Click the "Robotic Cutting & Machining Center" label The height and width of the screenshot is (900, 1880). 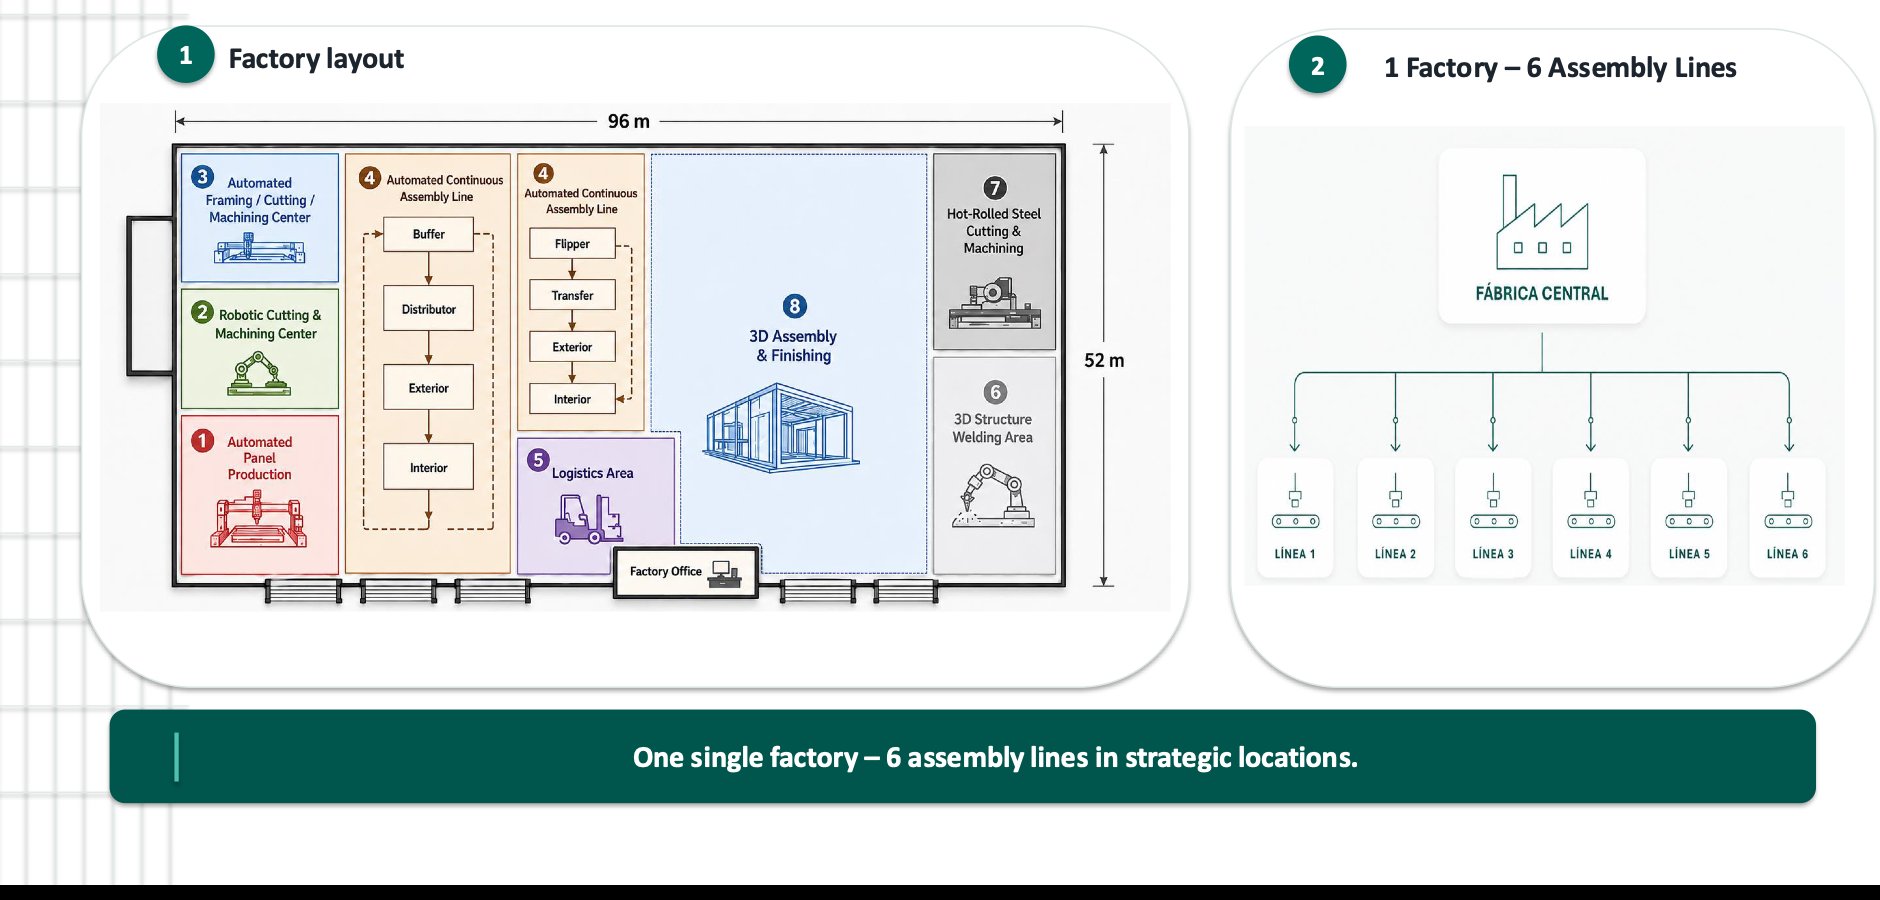pyautogui.click(x=268, y=324)
